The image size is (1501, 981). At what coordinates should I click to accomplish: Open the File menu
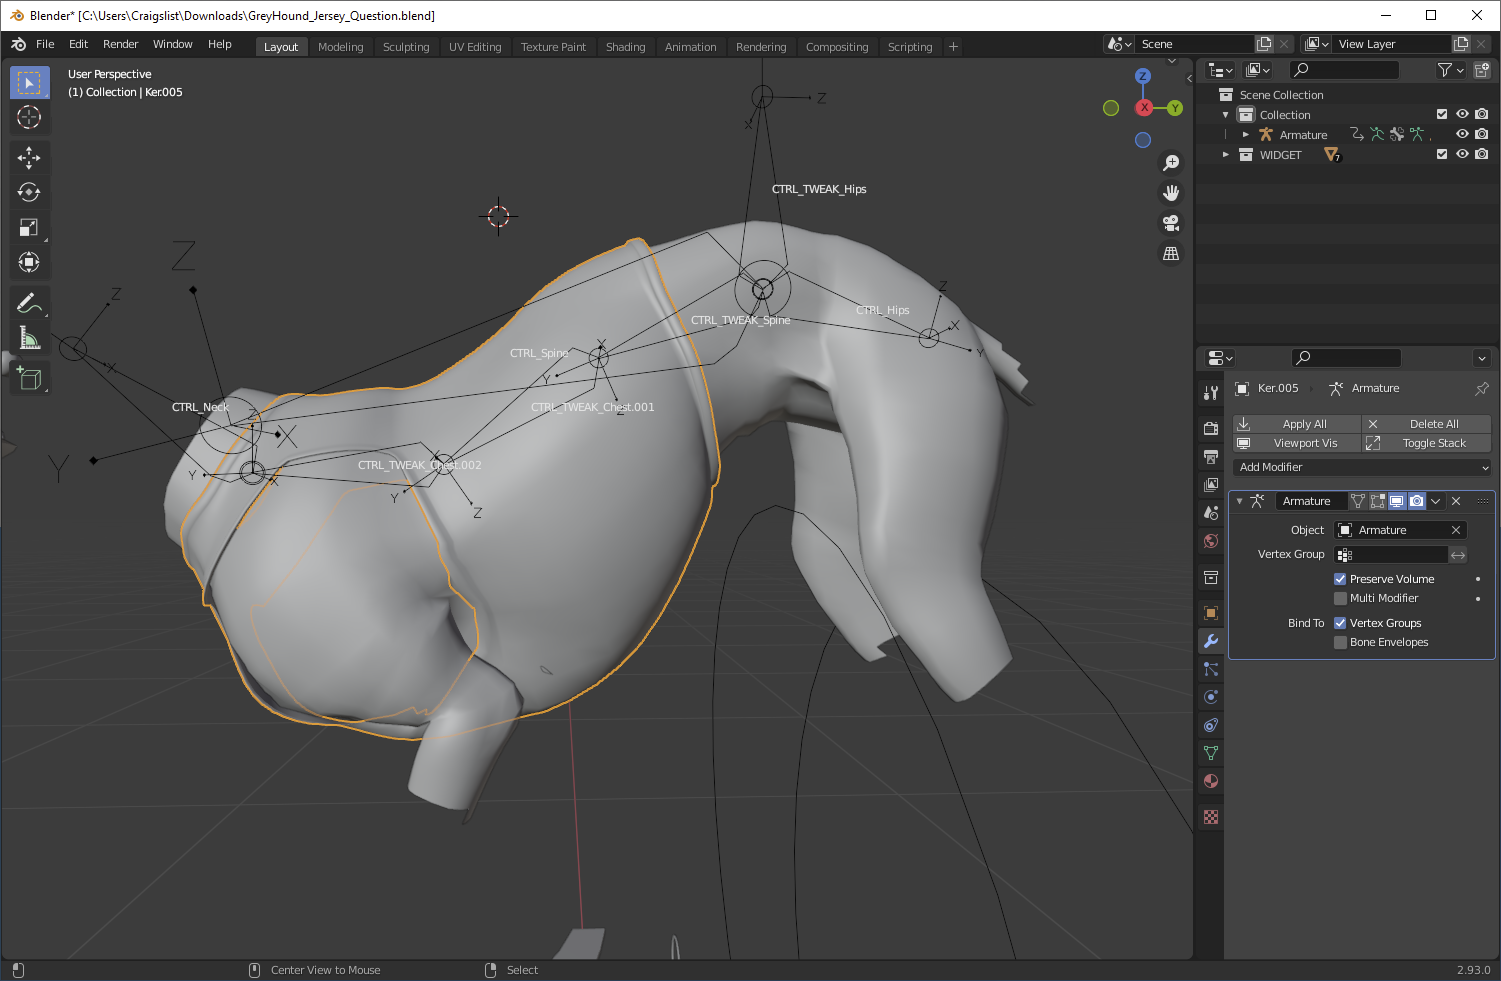coord(45,44)
